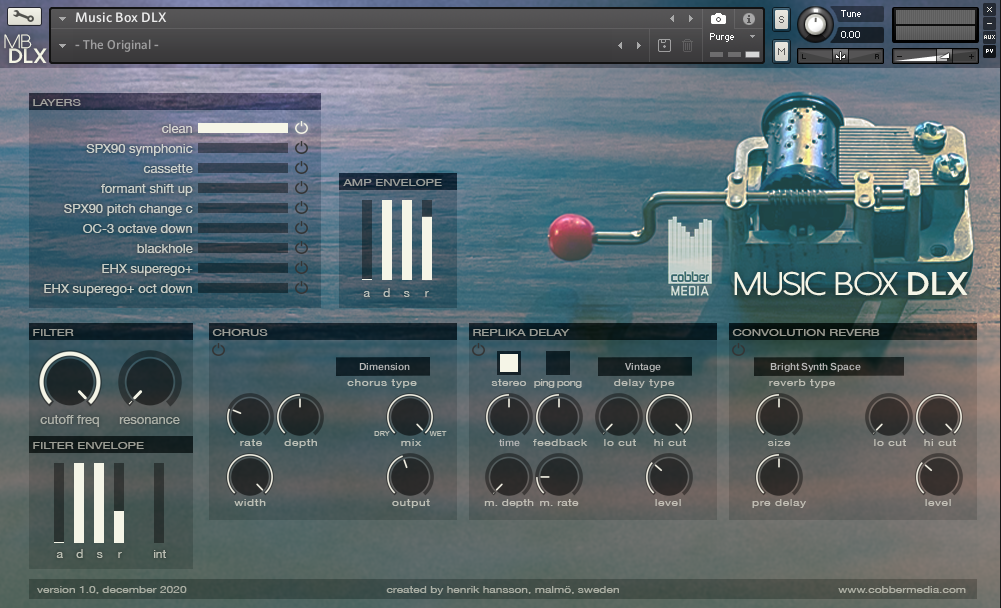Toggle the Replika Delay power button

tap(478, 350)
